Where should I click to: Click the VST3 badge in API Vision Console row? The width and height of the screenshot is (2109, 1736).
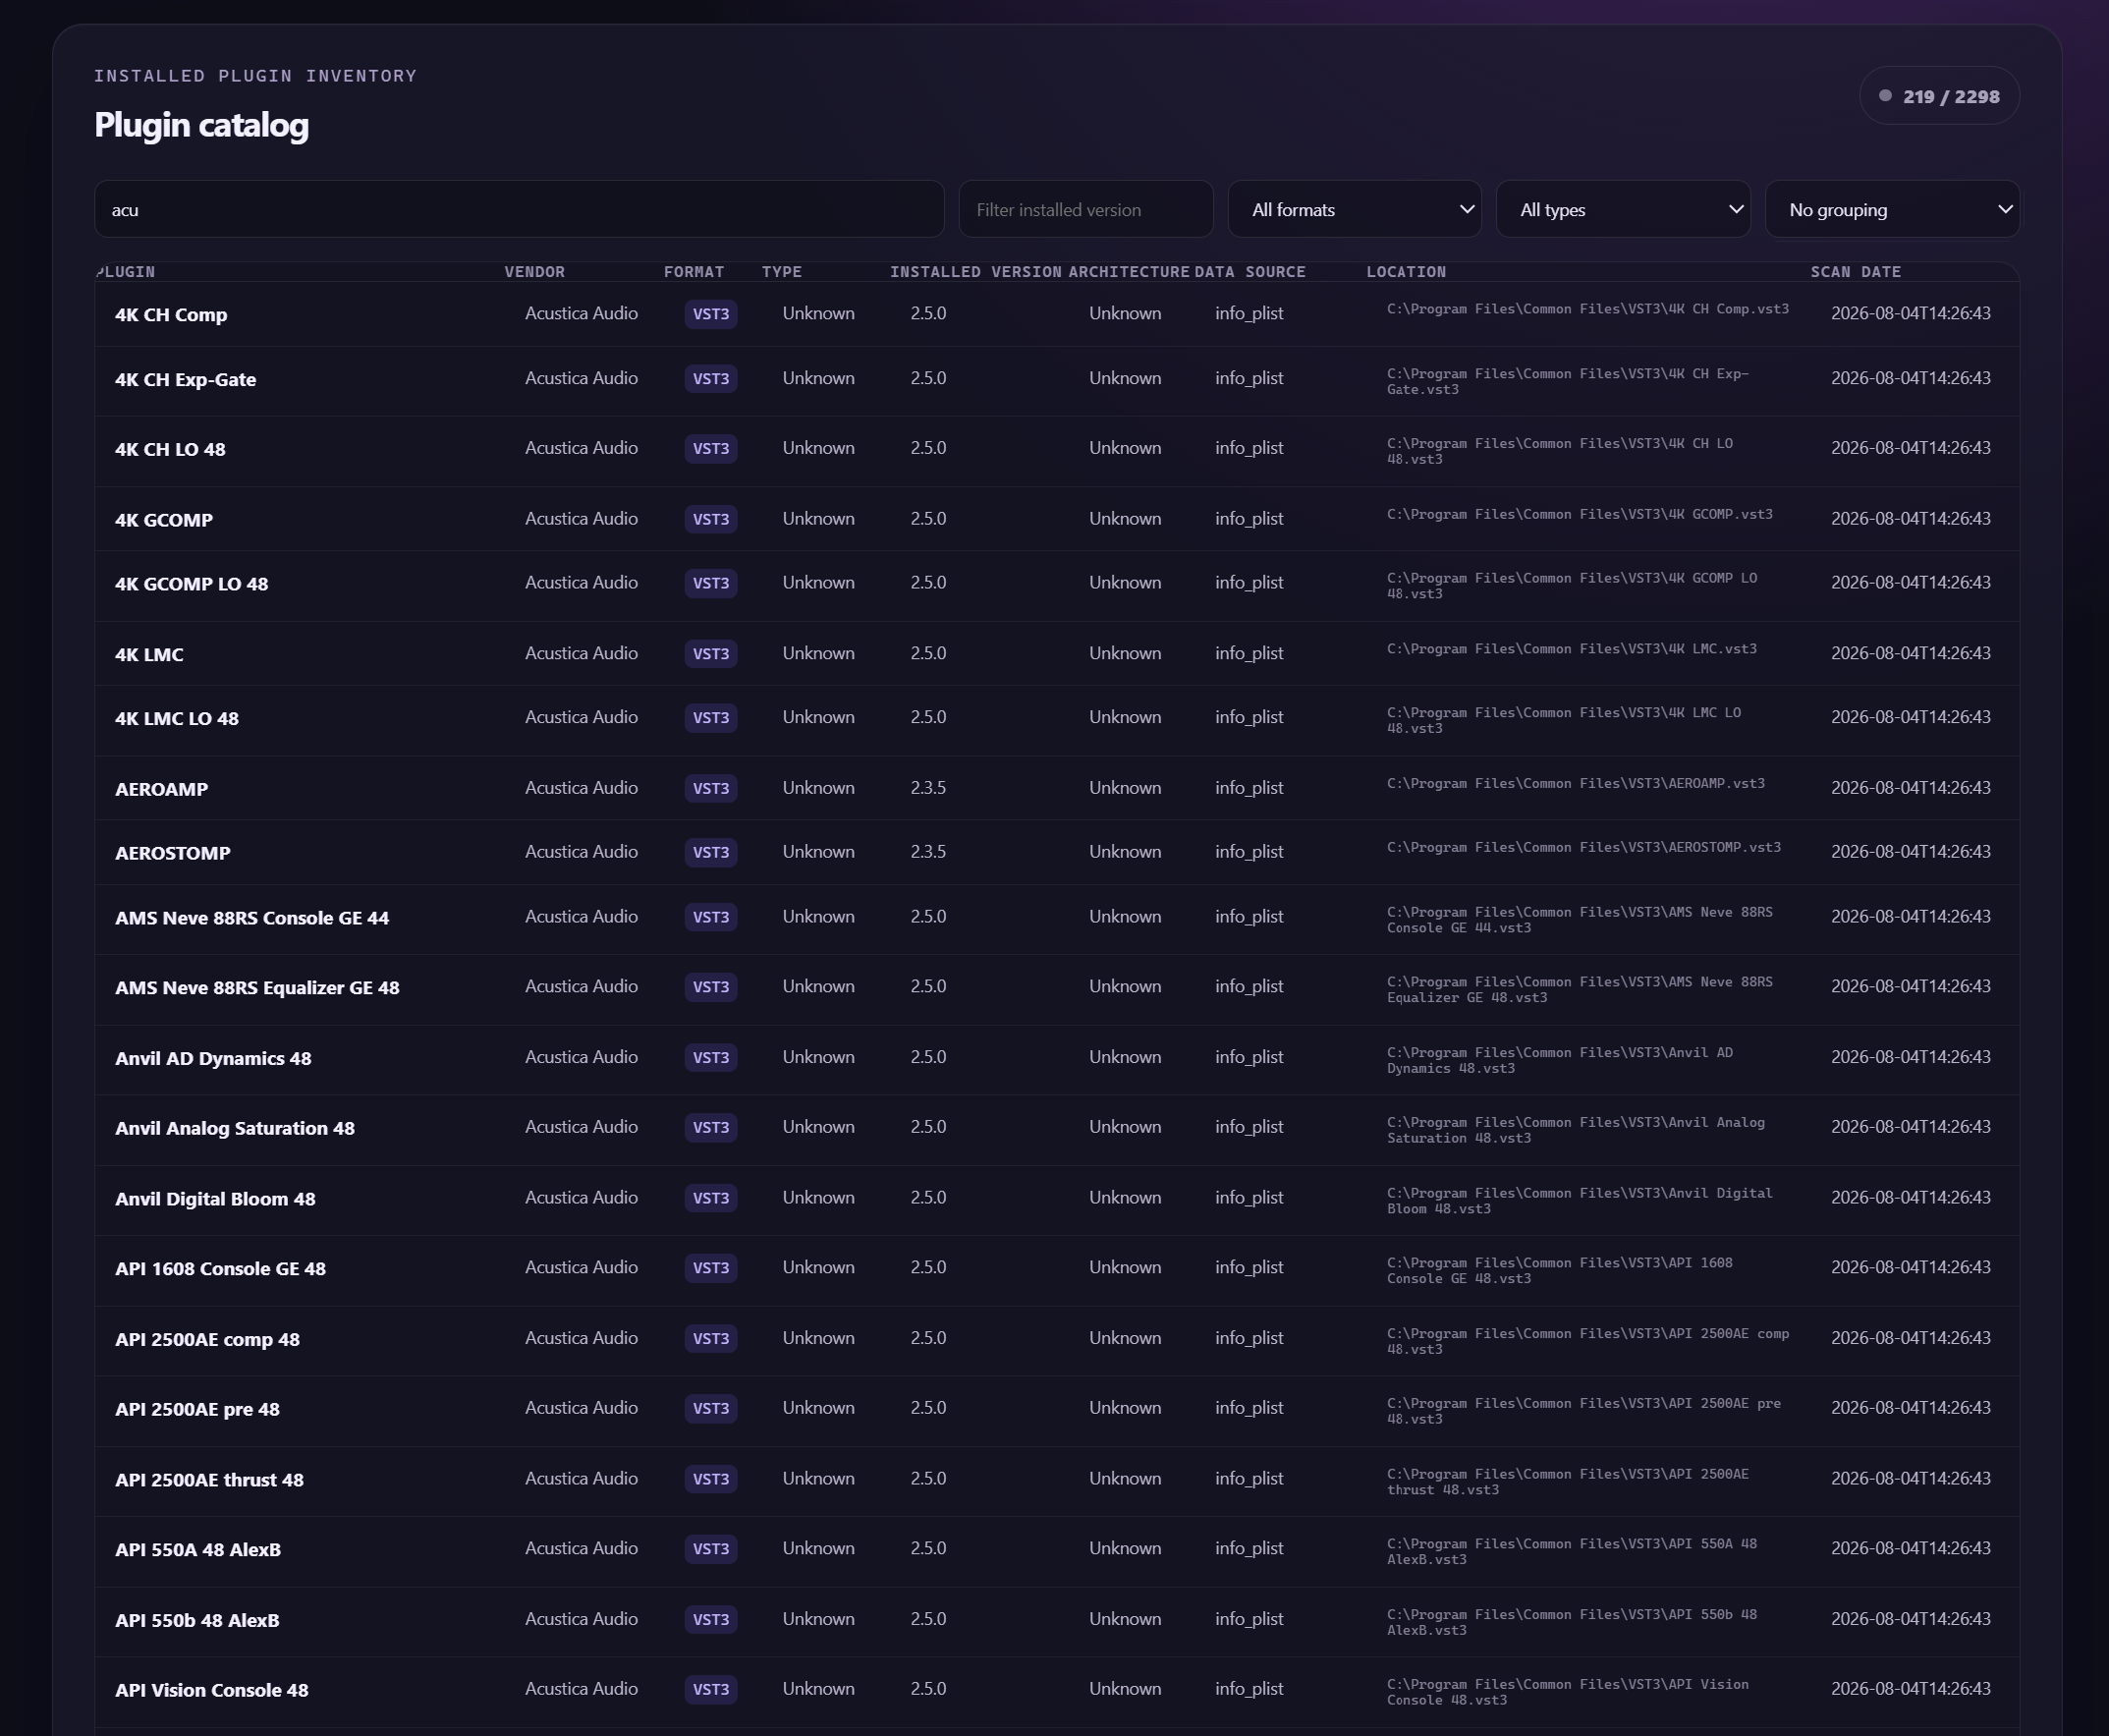(711, 1690)
